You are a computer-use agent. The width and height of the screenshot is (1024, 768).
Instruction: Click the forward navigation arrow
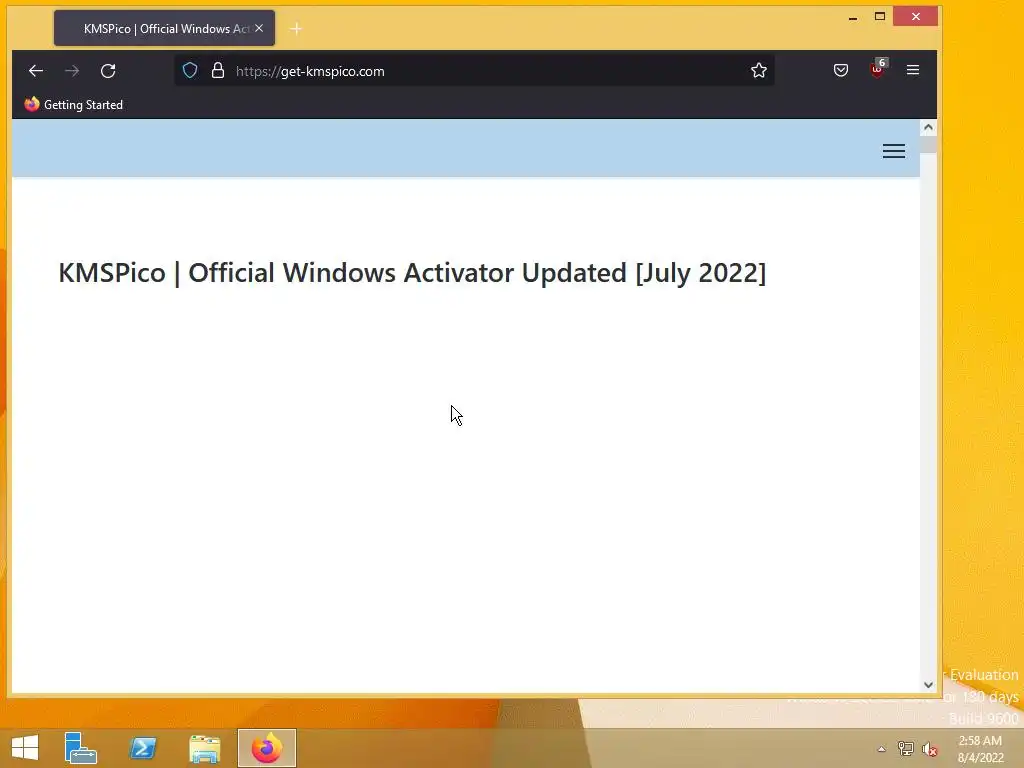click(x=72, y=71)
